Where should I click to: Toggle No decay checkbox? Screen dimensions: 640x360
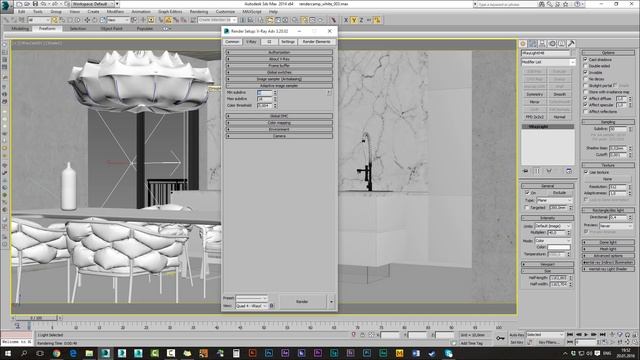tap(585, 79)
